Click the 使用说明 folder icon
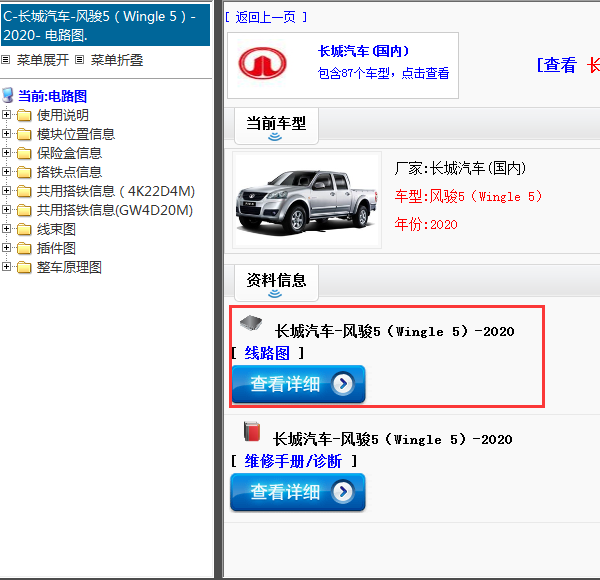 (24, 115)
